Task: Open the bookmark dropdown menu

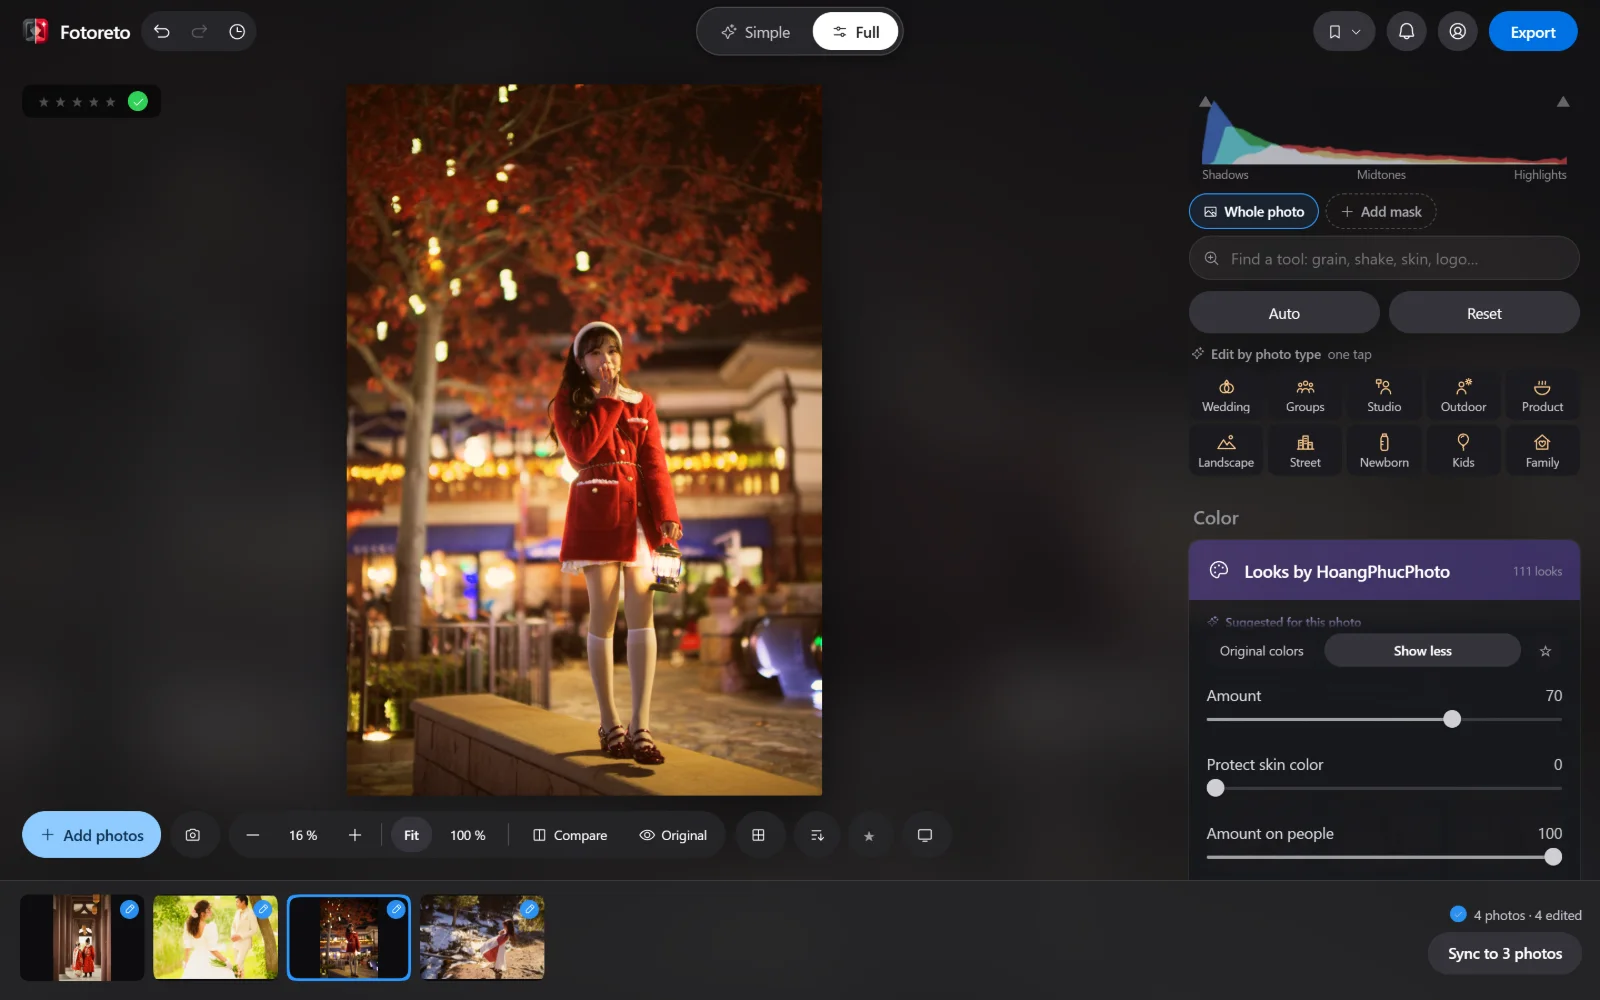Action: coord(1344,32)
